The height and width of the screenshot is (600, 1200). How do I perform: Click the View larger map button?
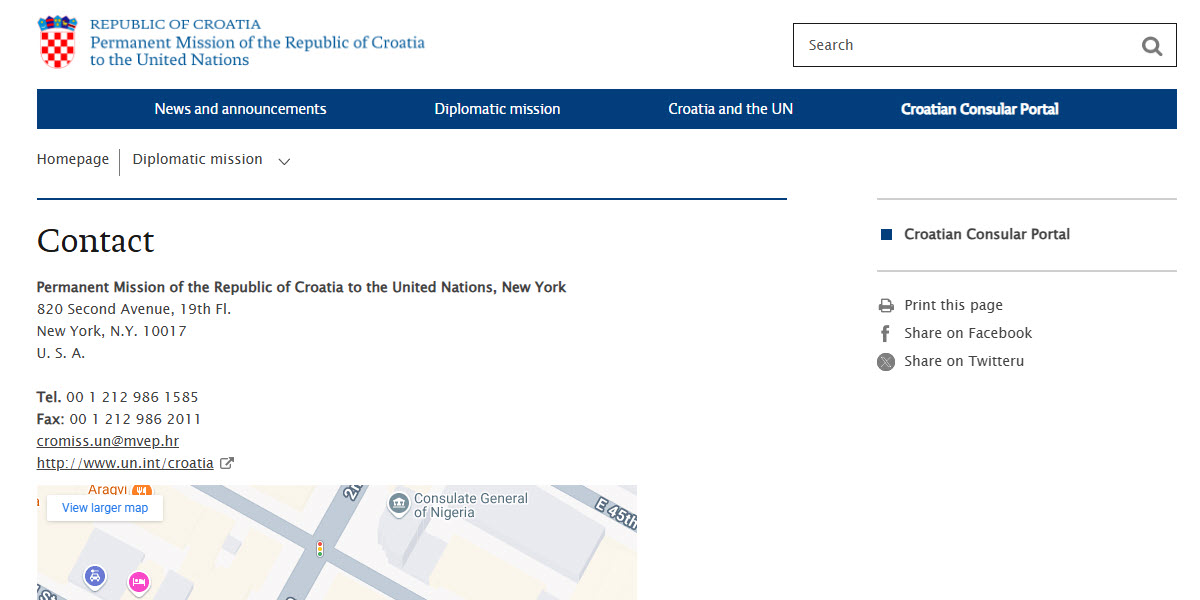click(x=105, y=508)
